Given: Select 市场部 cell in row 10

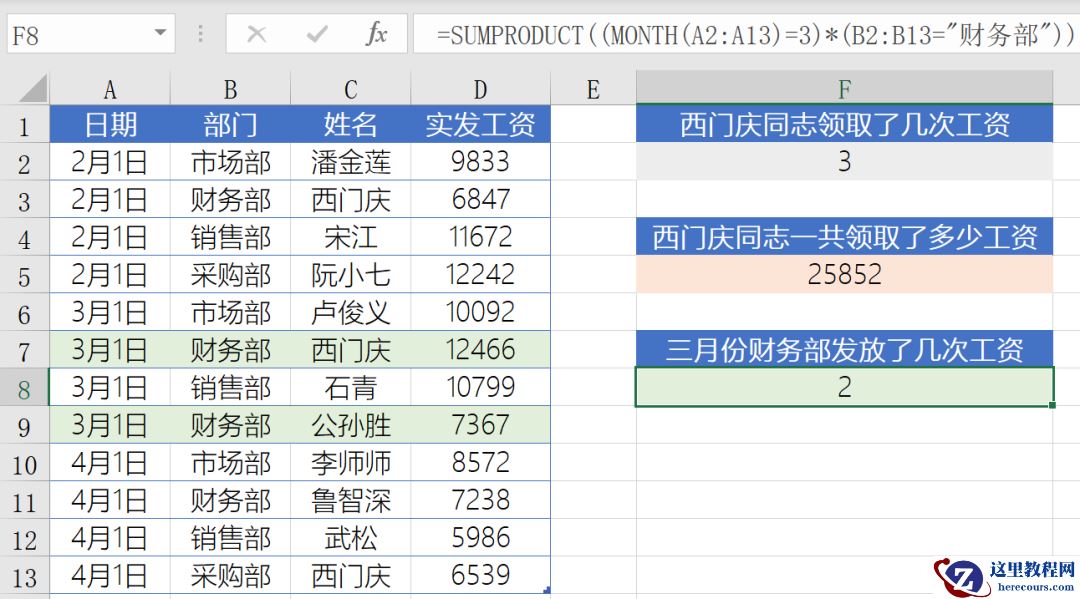Looking at the screenshot, I should click(230, 462).
